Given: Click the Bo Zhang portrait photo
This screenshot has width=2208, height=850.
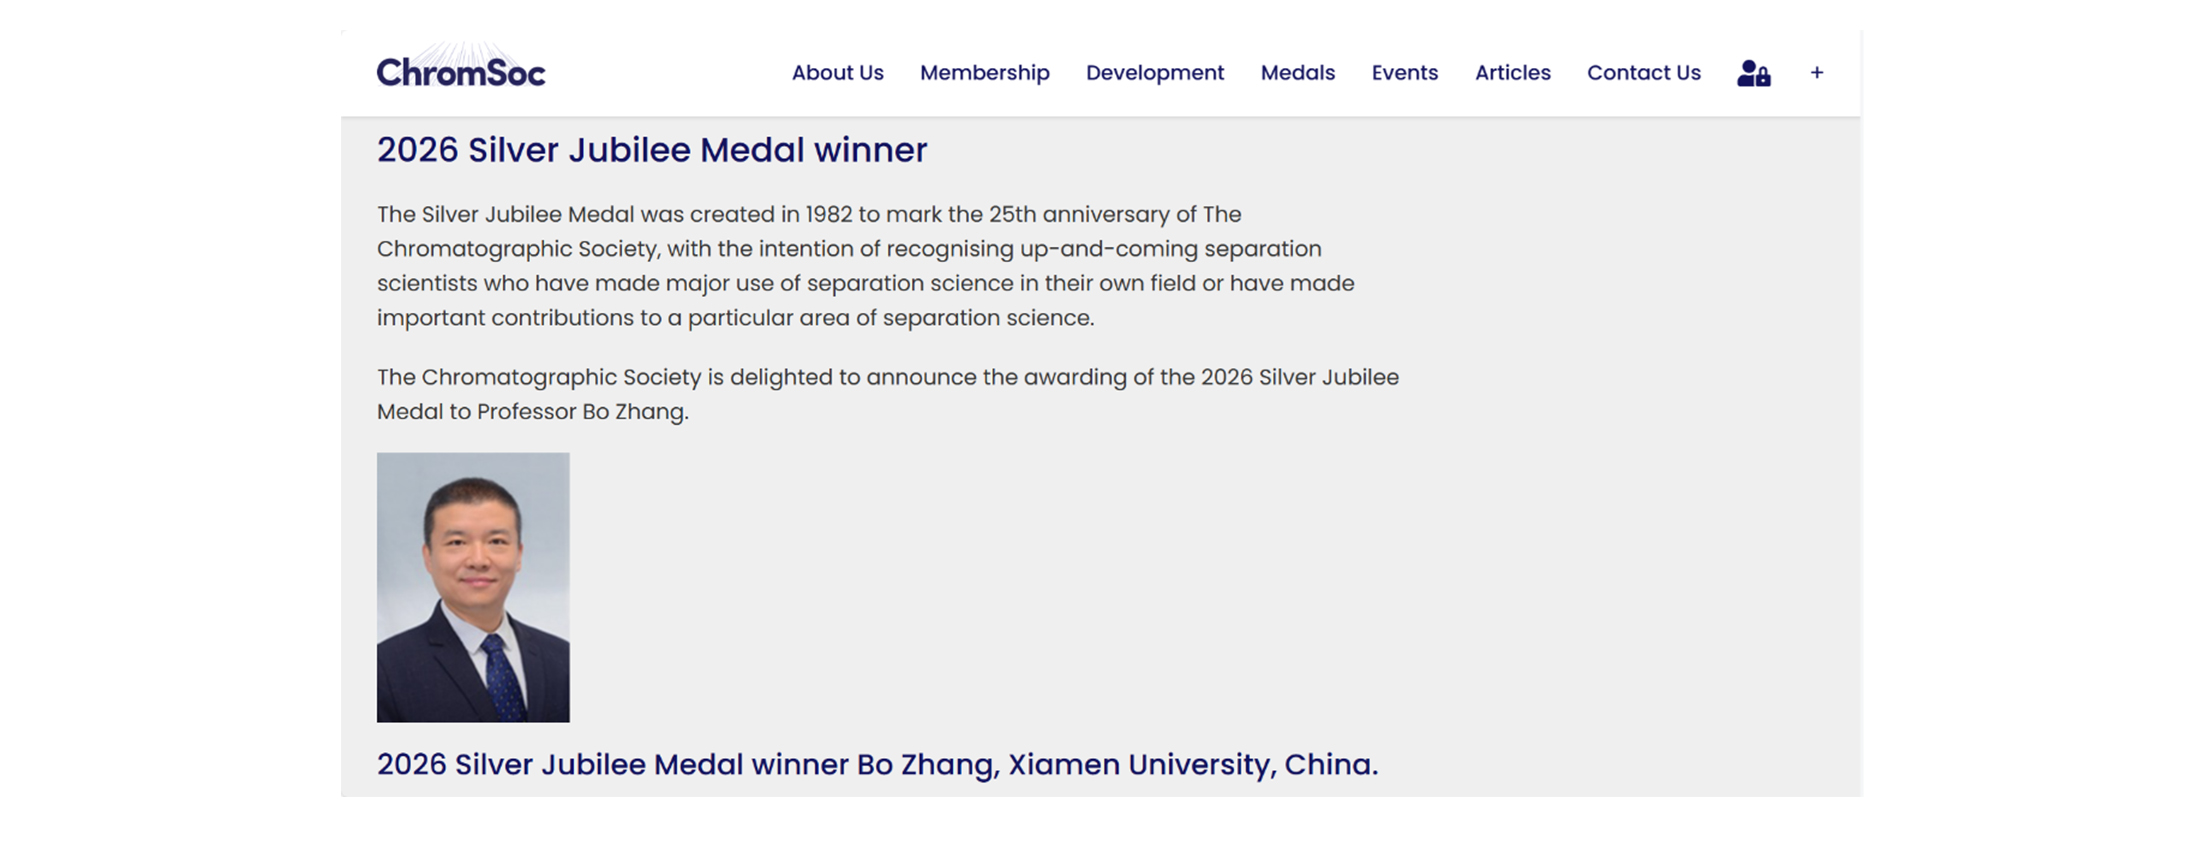Looking at the screenshot, I should click(473, 587).
